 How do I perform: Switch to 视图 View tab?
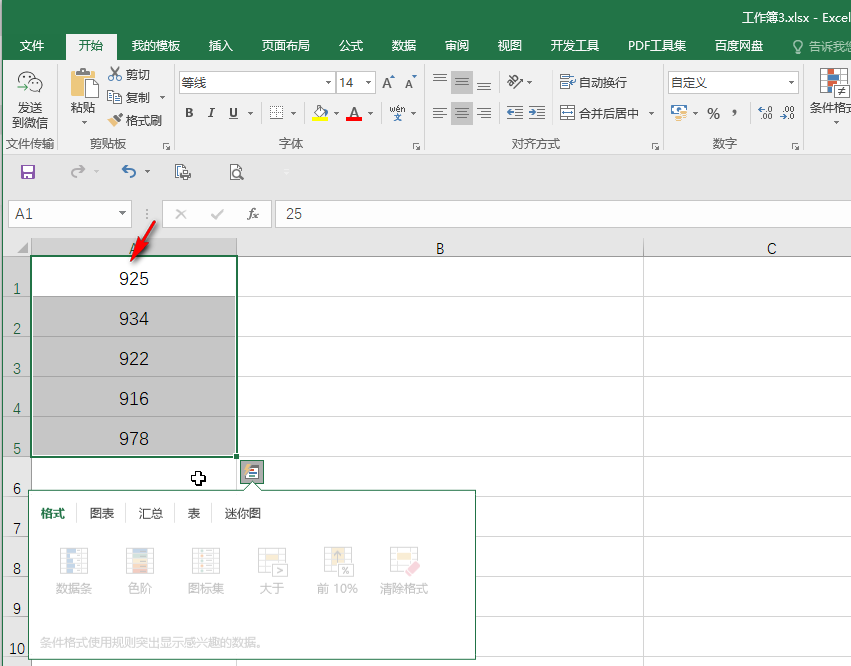coord(510,46)
